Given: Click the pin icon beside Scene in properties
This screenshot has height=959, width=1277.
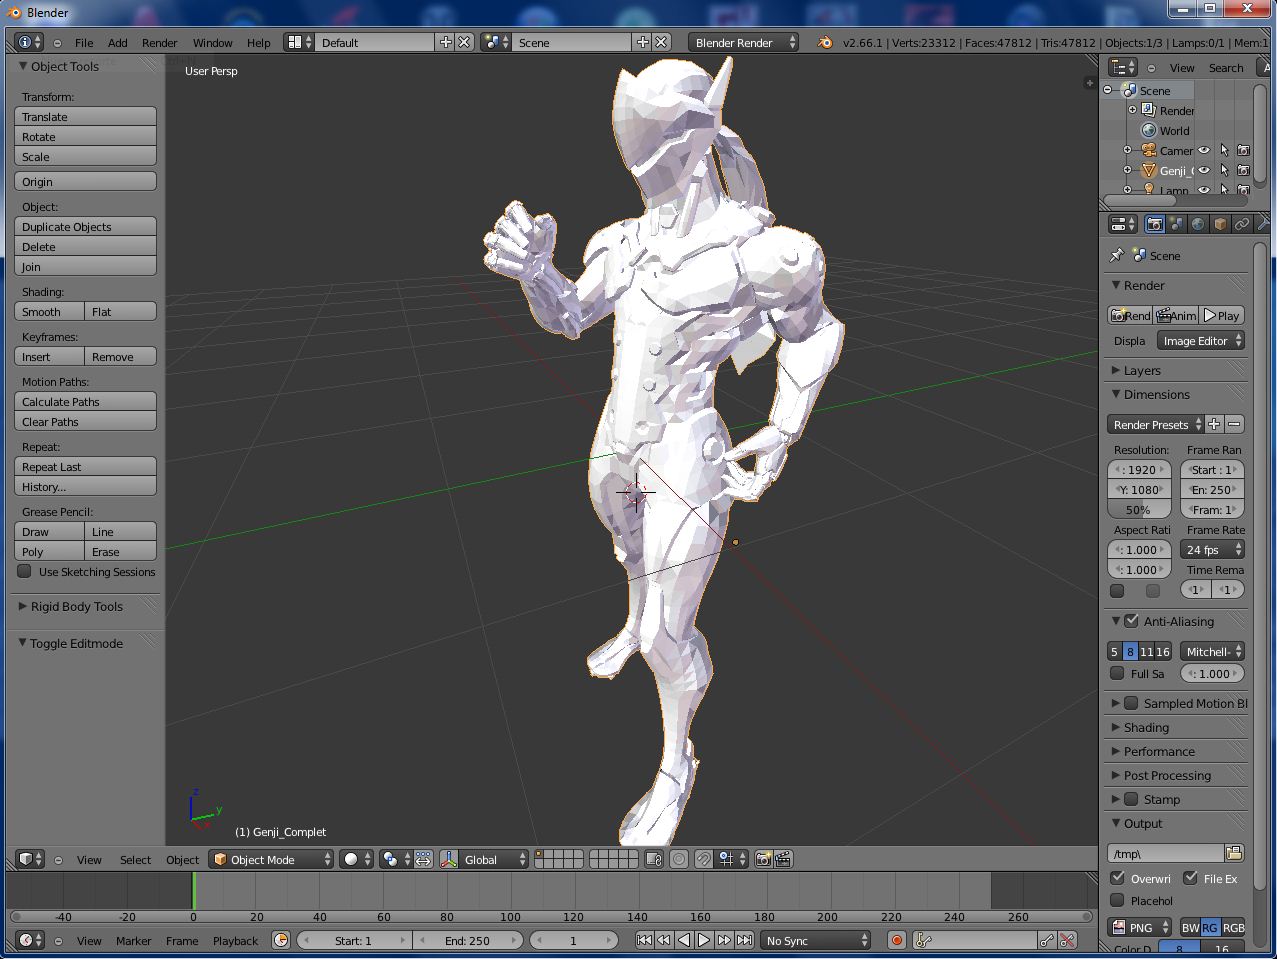Looking at the screenshot, I should 1117,256.
